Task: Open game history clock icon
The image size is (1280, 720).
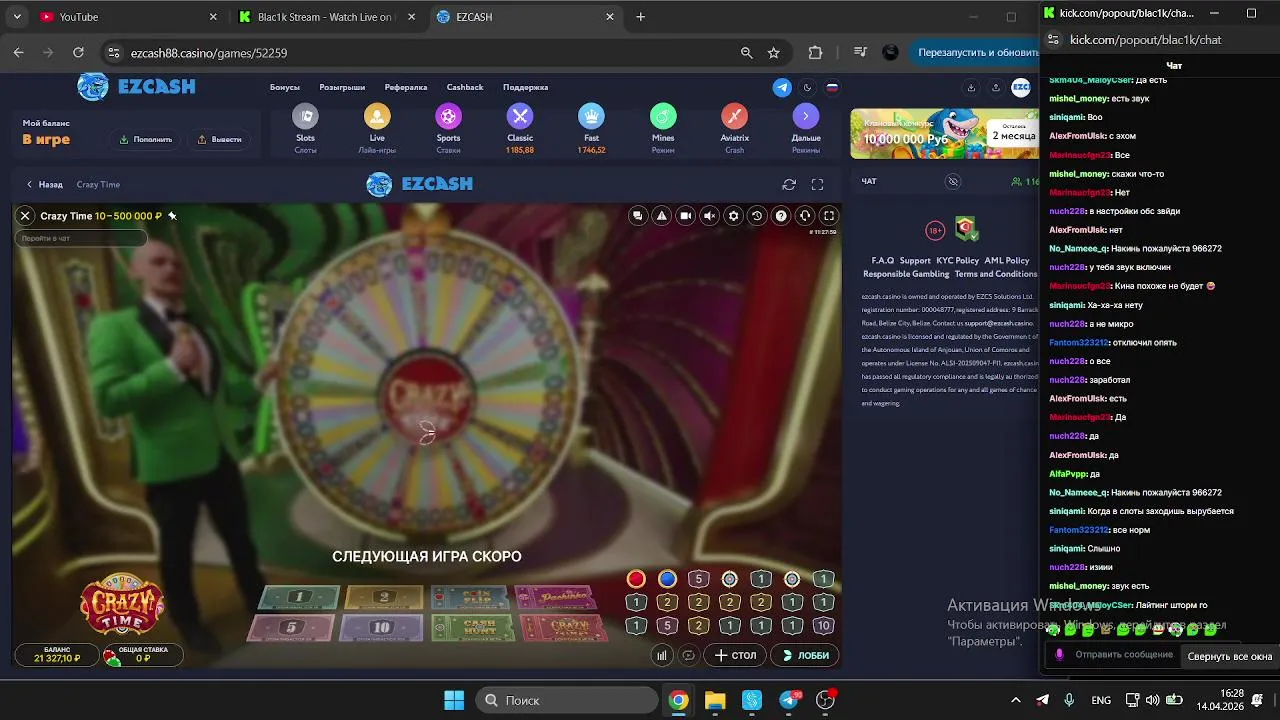Action: pyautogui.click(x=757, y=215)
